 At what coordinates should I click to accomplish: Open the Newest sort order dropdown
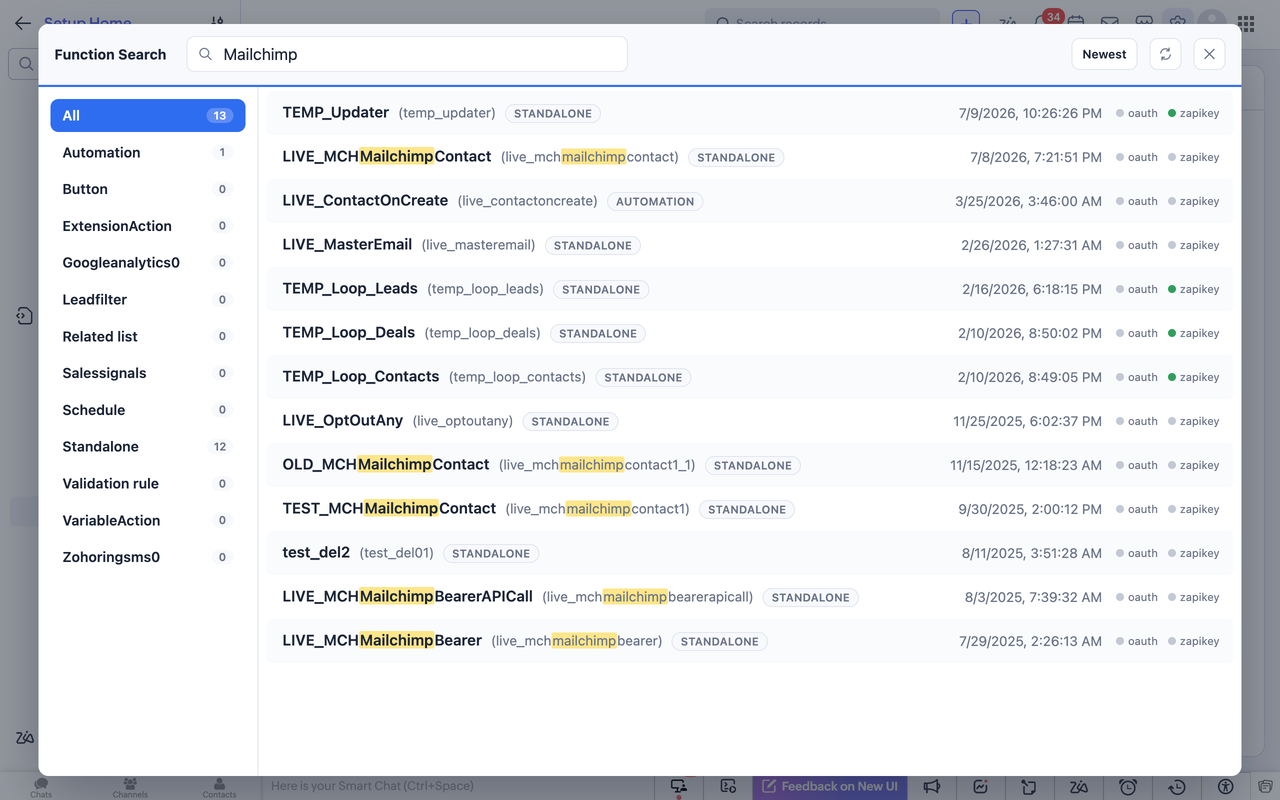1104,54
